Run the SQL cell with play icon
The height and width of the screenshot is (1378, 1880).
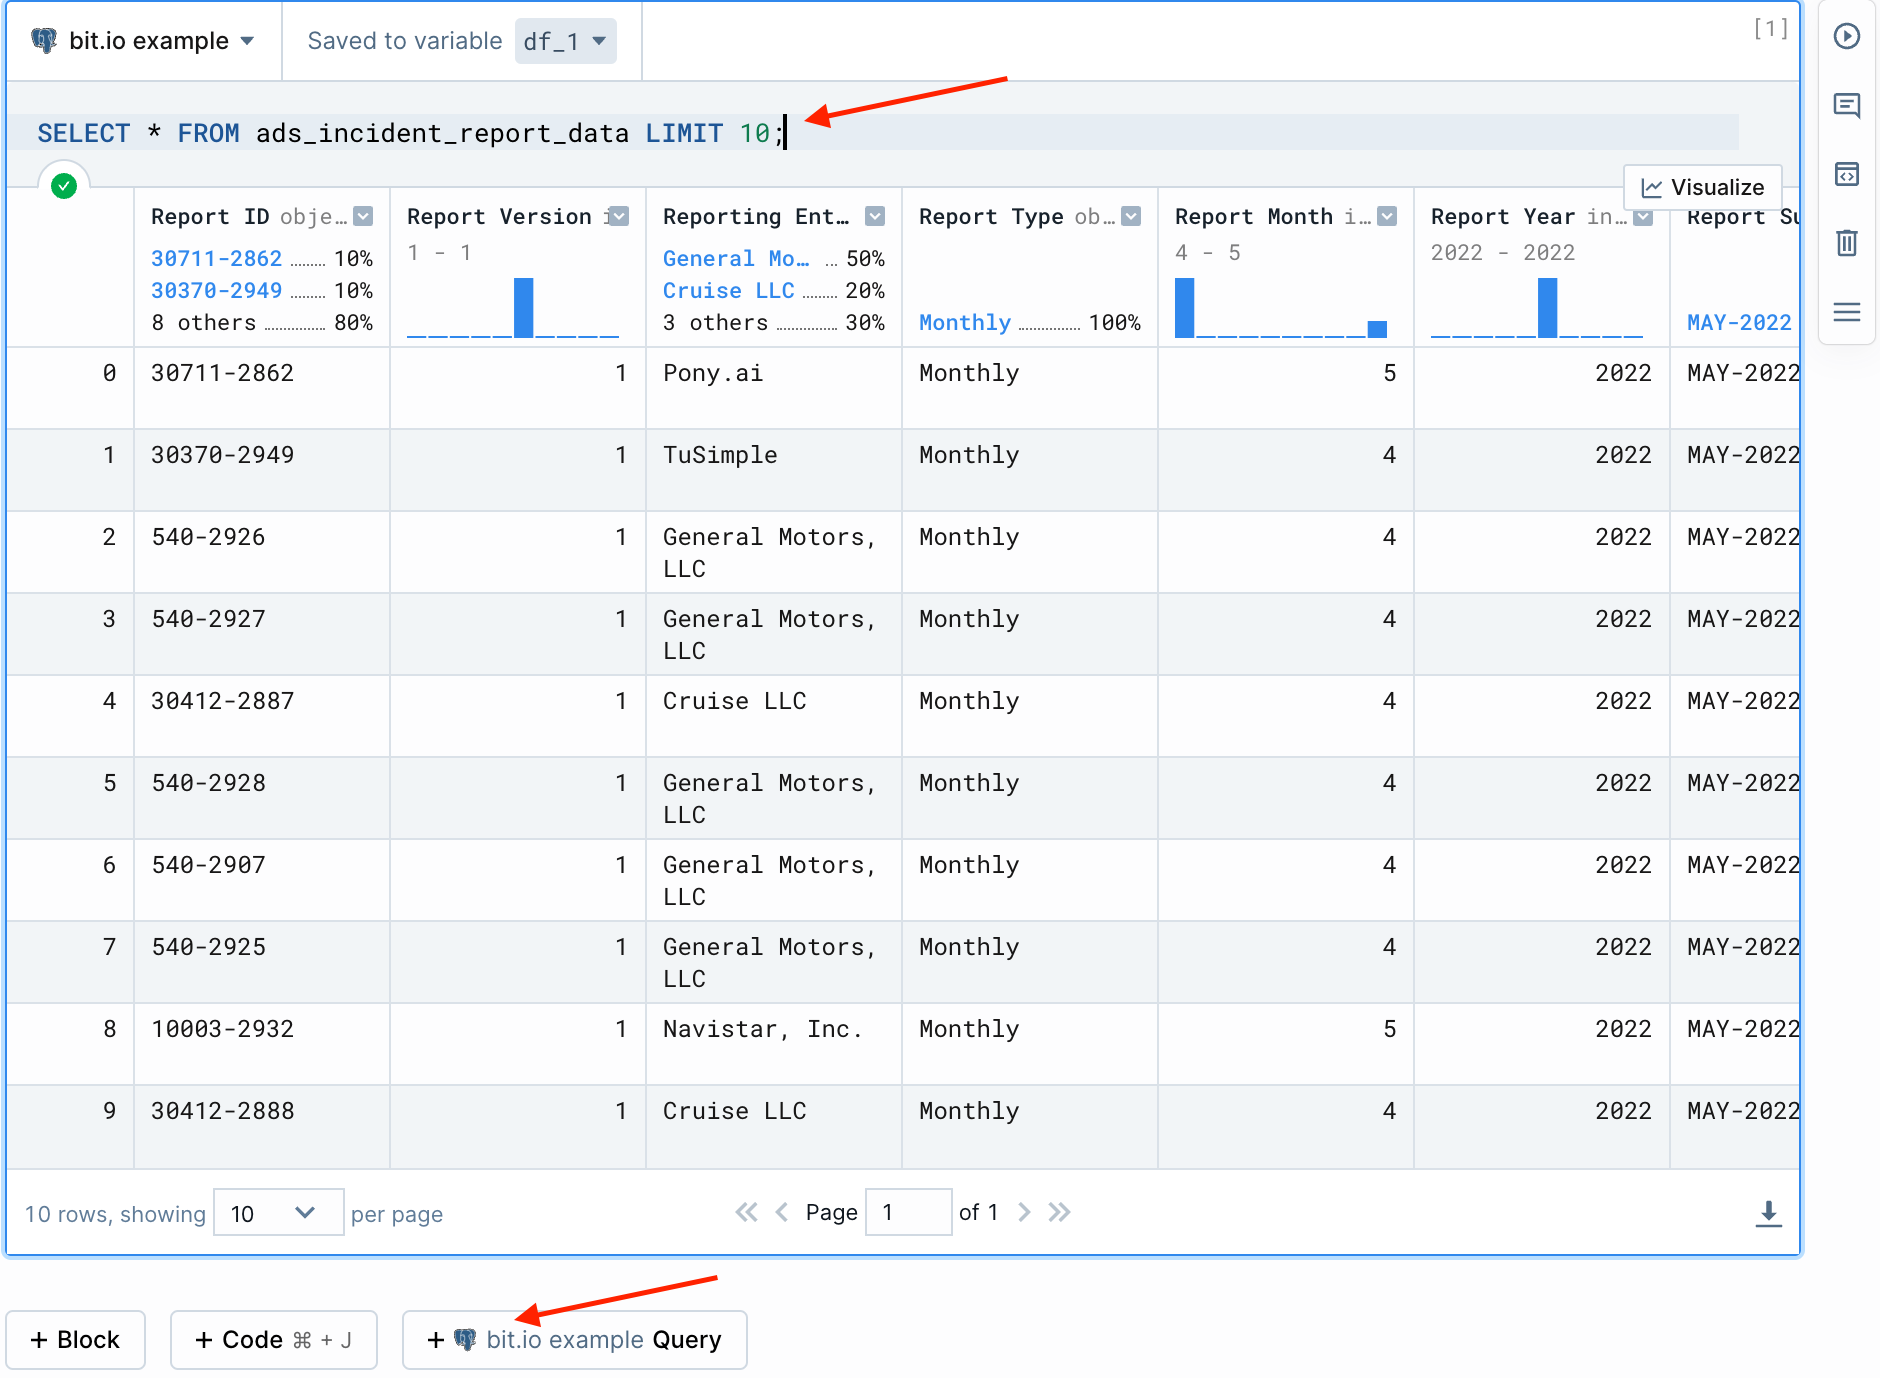click(x=1846, y=37)
